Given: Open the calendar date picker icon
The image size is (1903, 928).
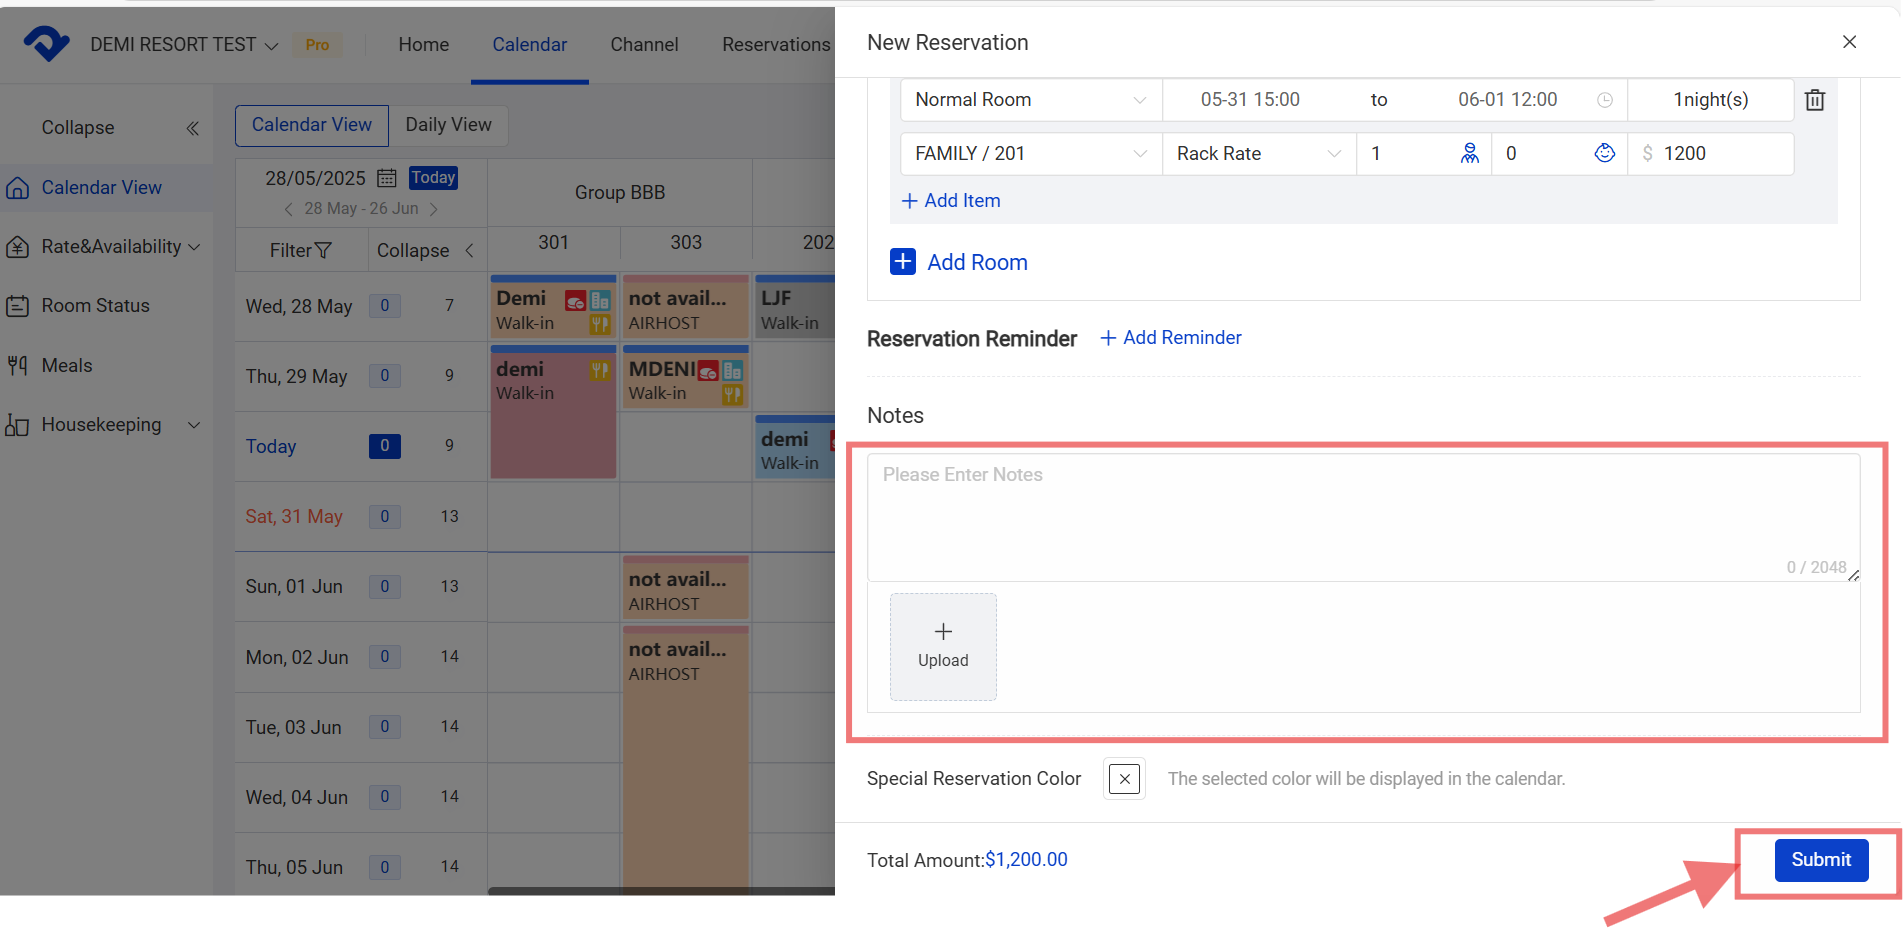Looking at the screenshot, I should coord(387,178).
